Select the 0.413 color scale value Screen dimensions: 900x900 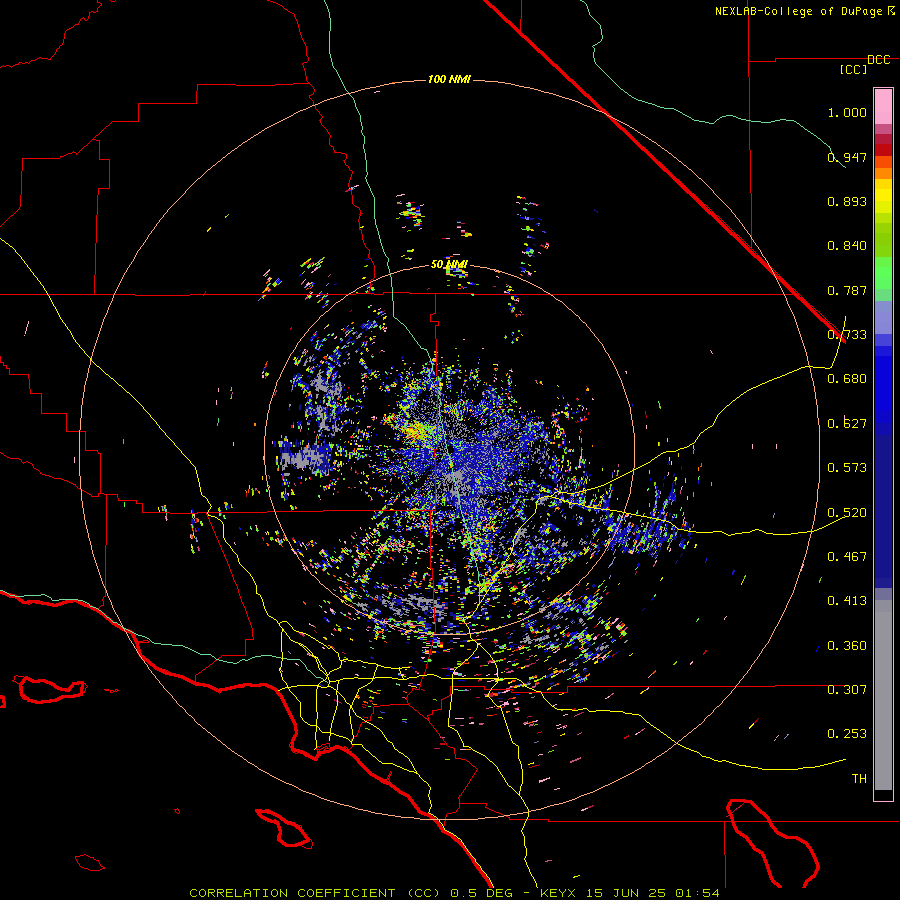point(847,601)
